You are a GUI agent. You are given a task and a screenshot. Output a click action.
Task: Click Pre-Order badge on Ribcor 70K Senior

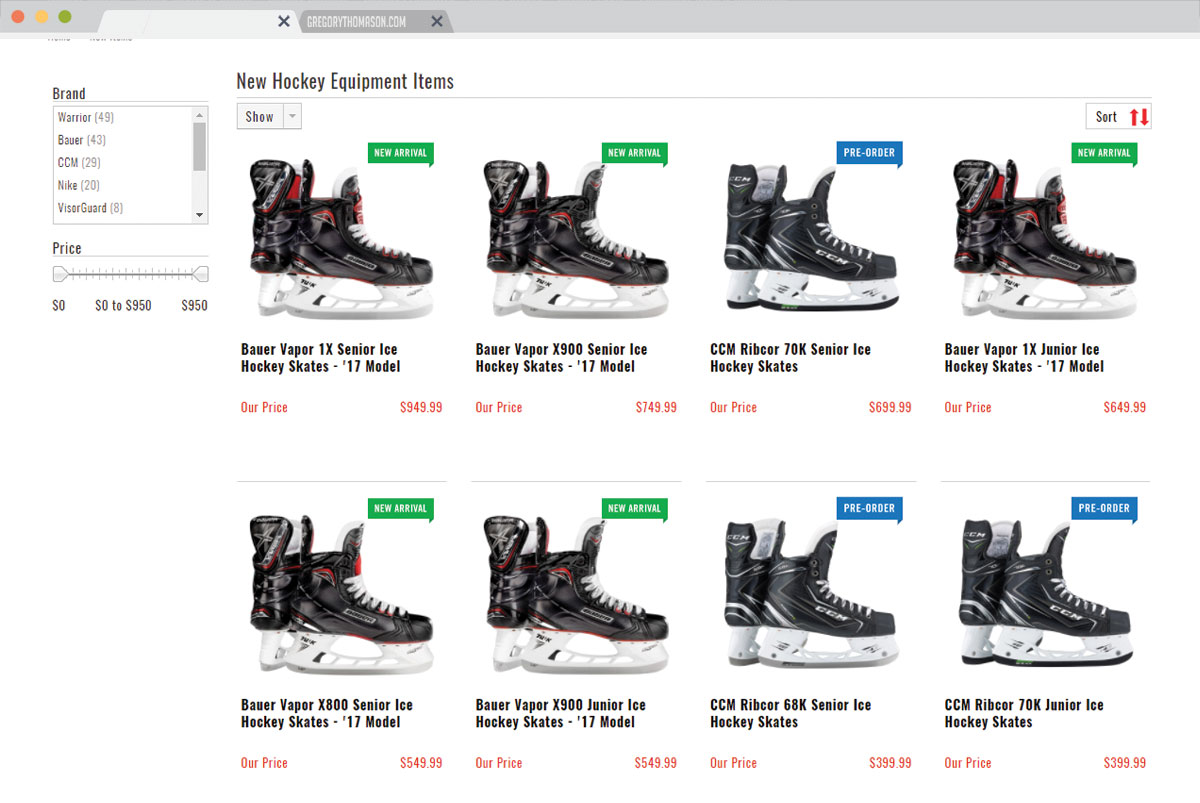[869, 153]
